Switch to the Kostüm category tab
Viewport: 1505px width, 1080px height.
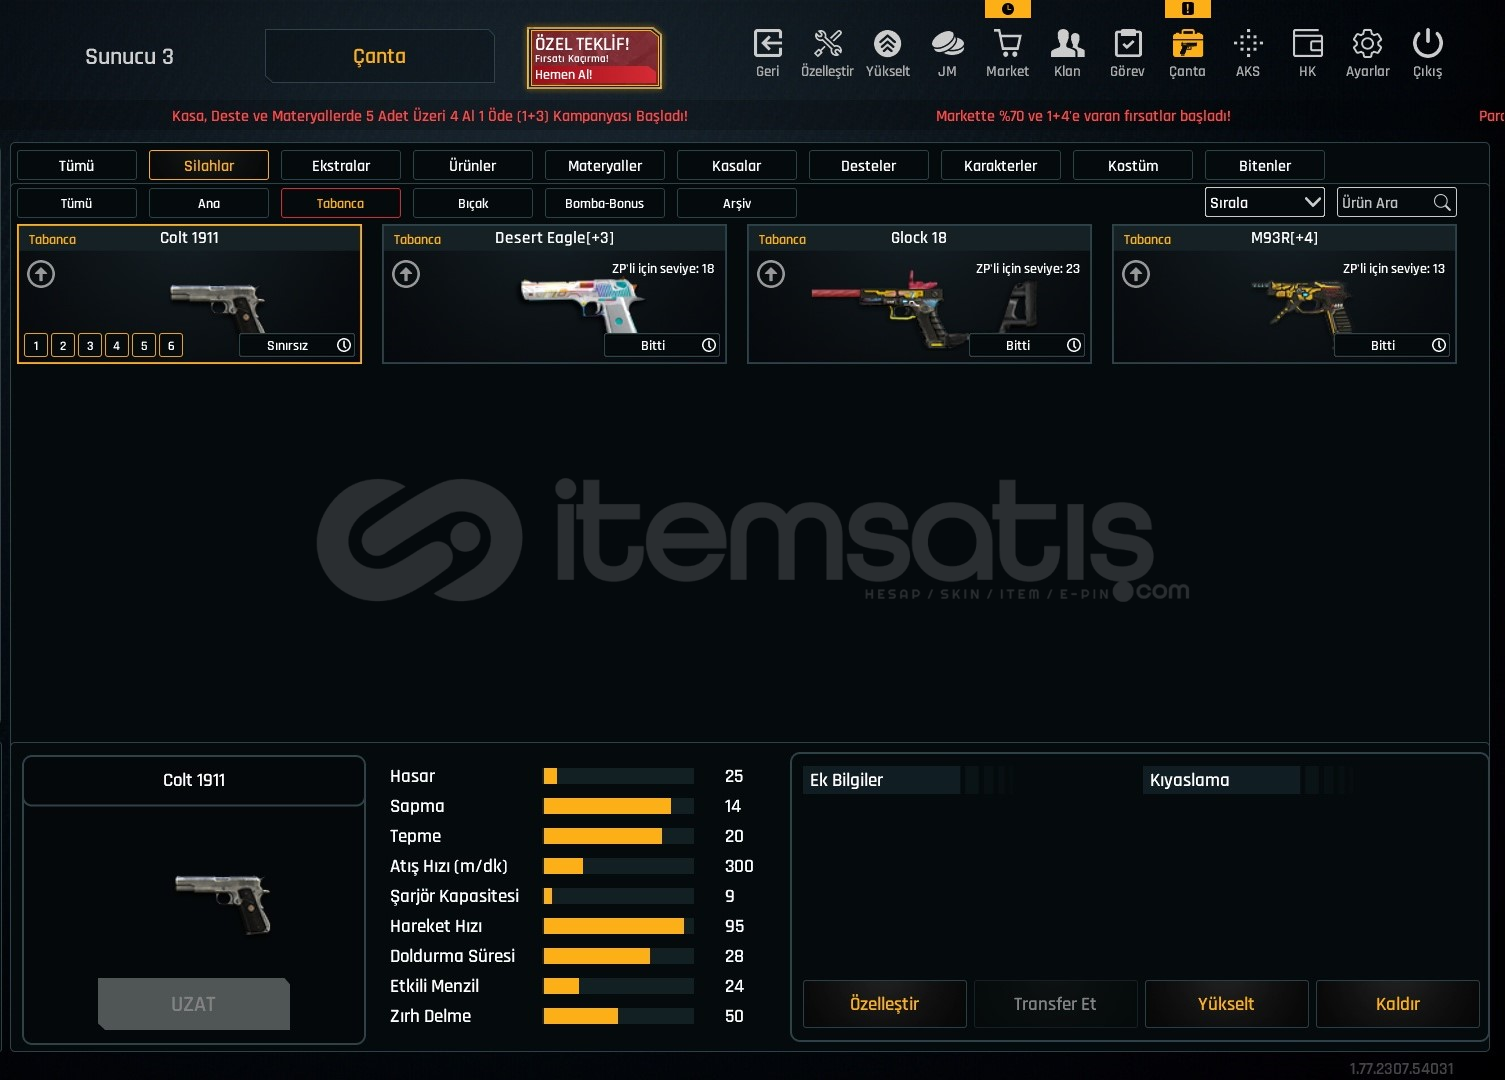coord(1133,165)
